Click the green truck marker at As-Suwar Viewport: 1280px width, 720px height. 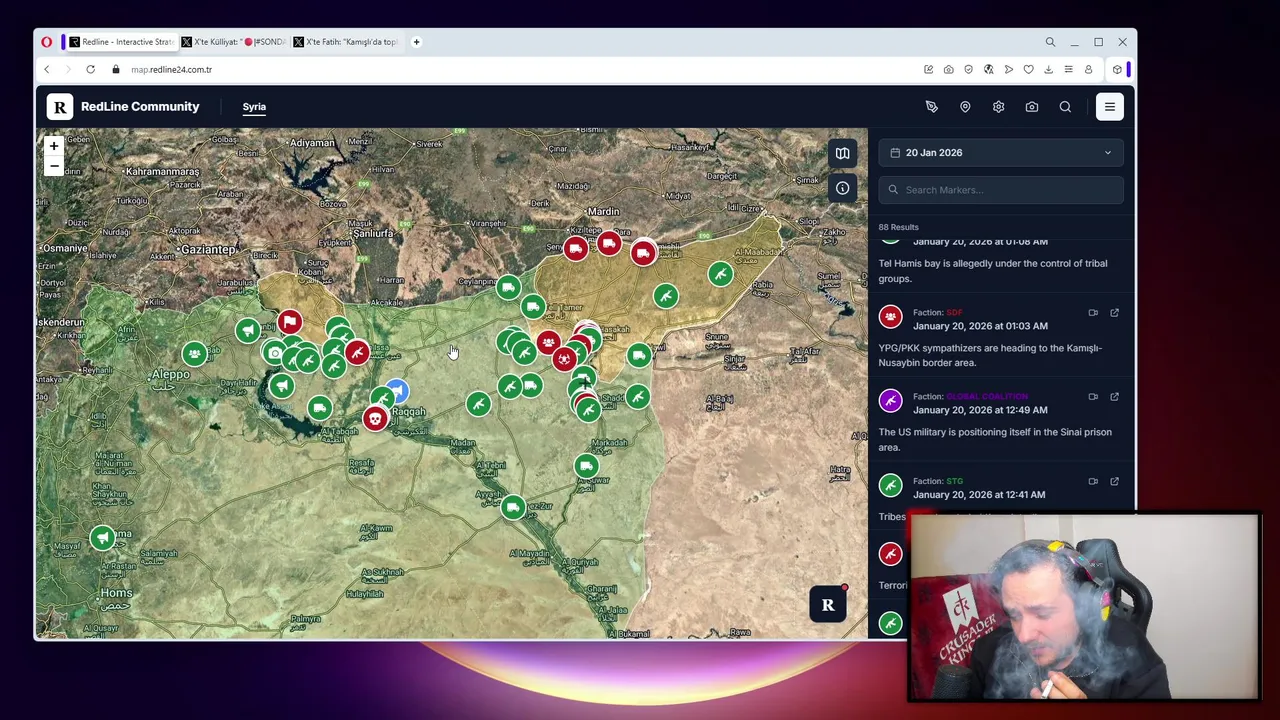586,465
